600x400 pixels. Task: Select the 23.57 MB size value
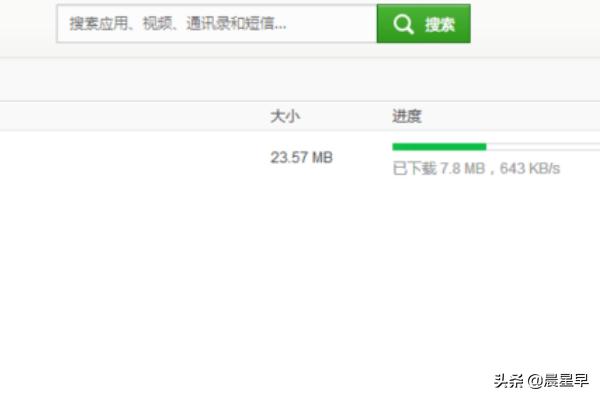pyautogui.click(x=302, y=157)
